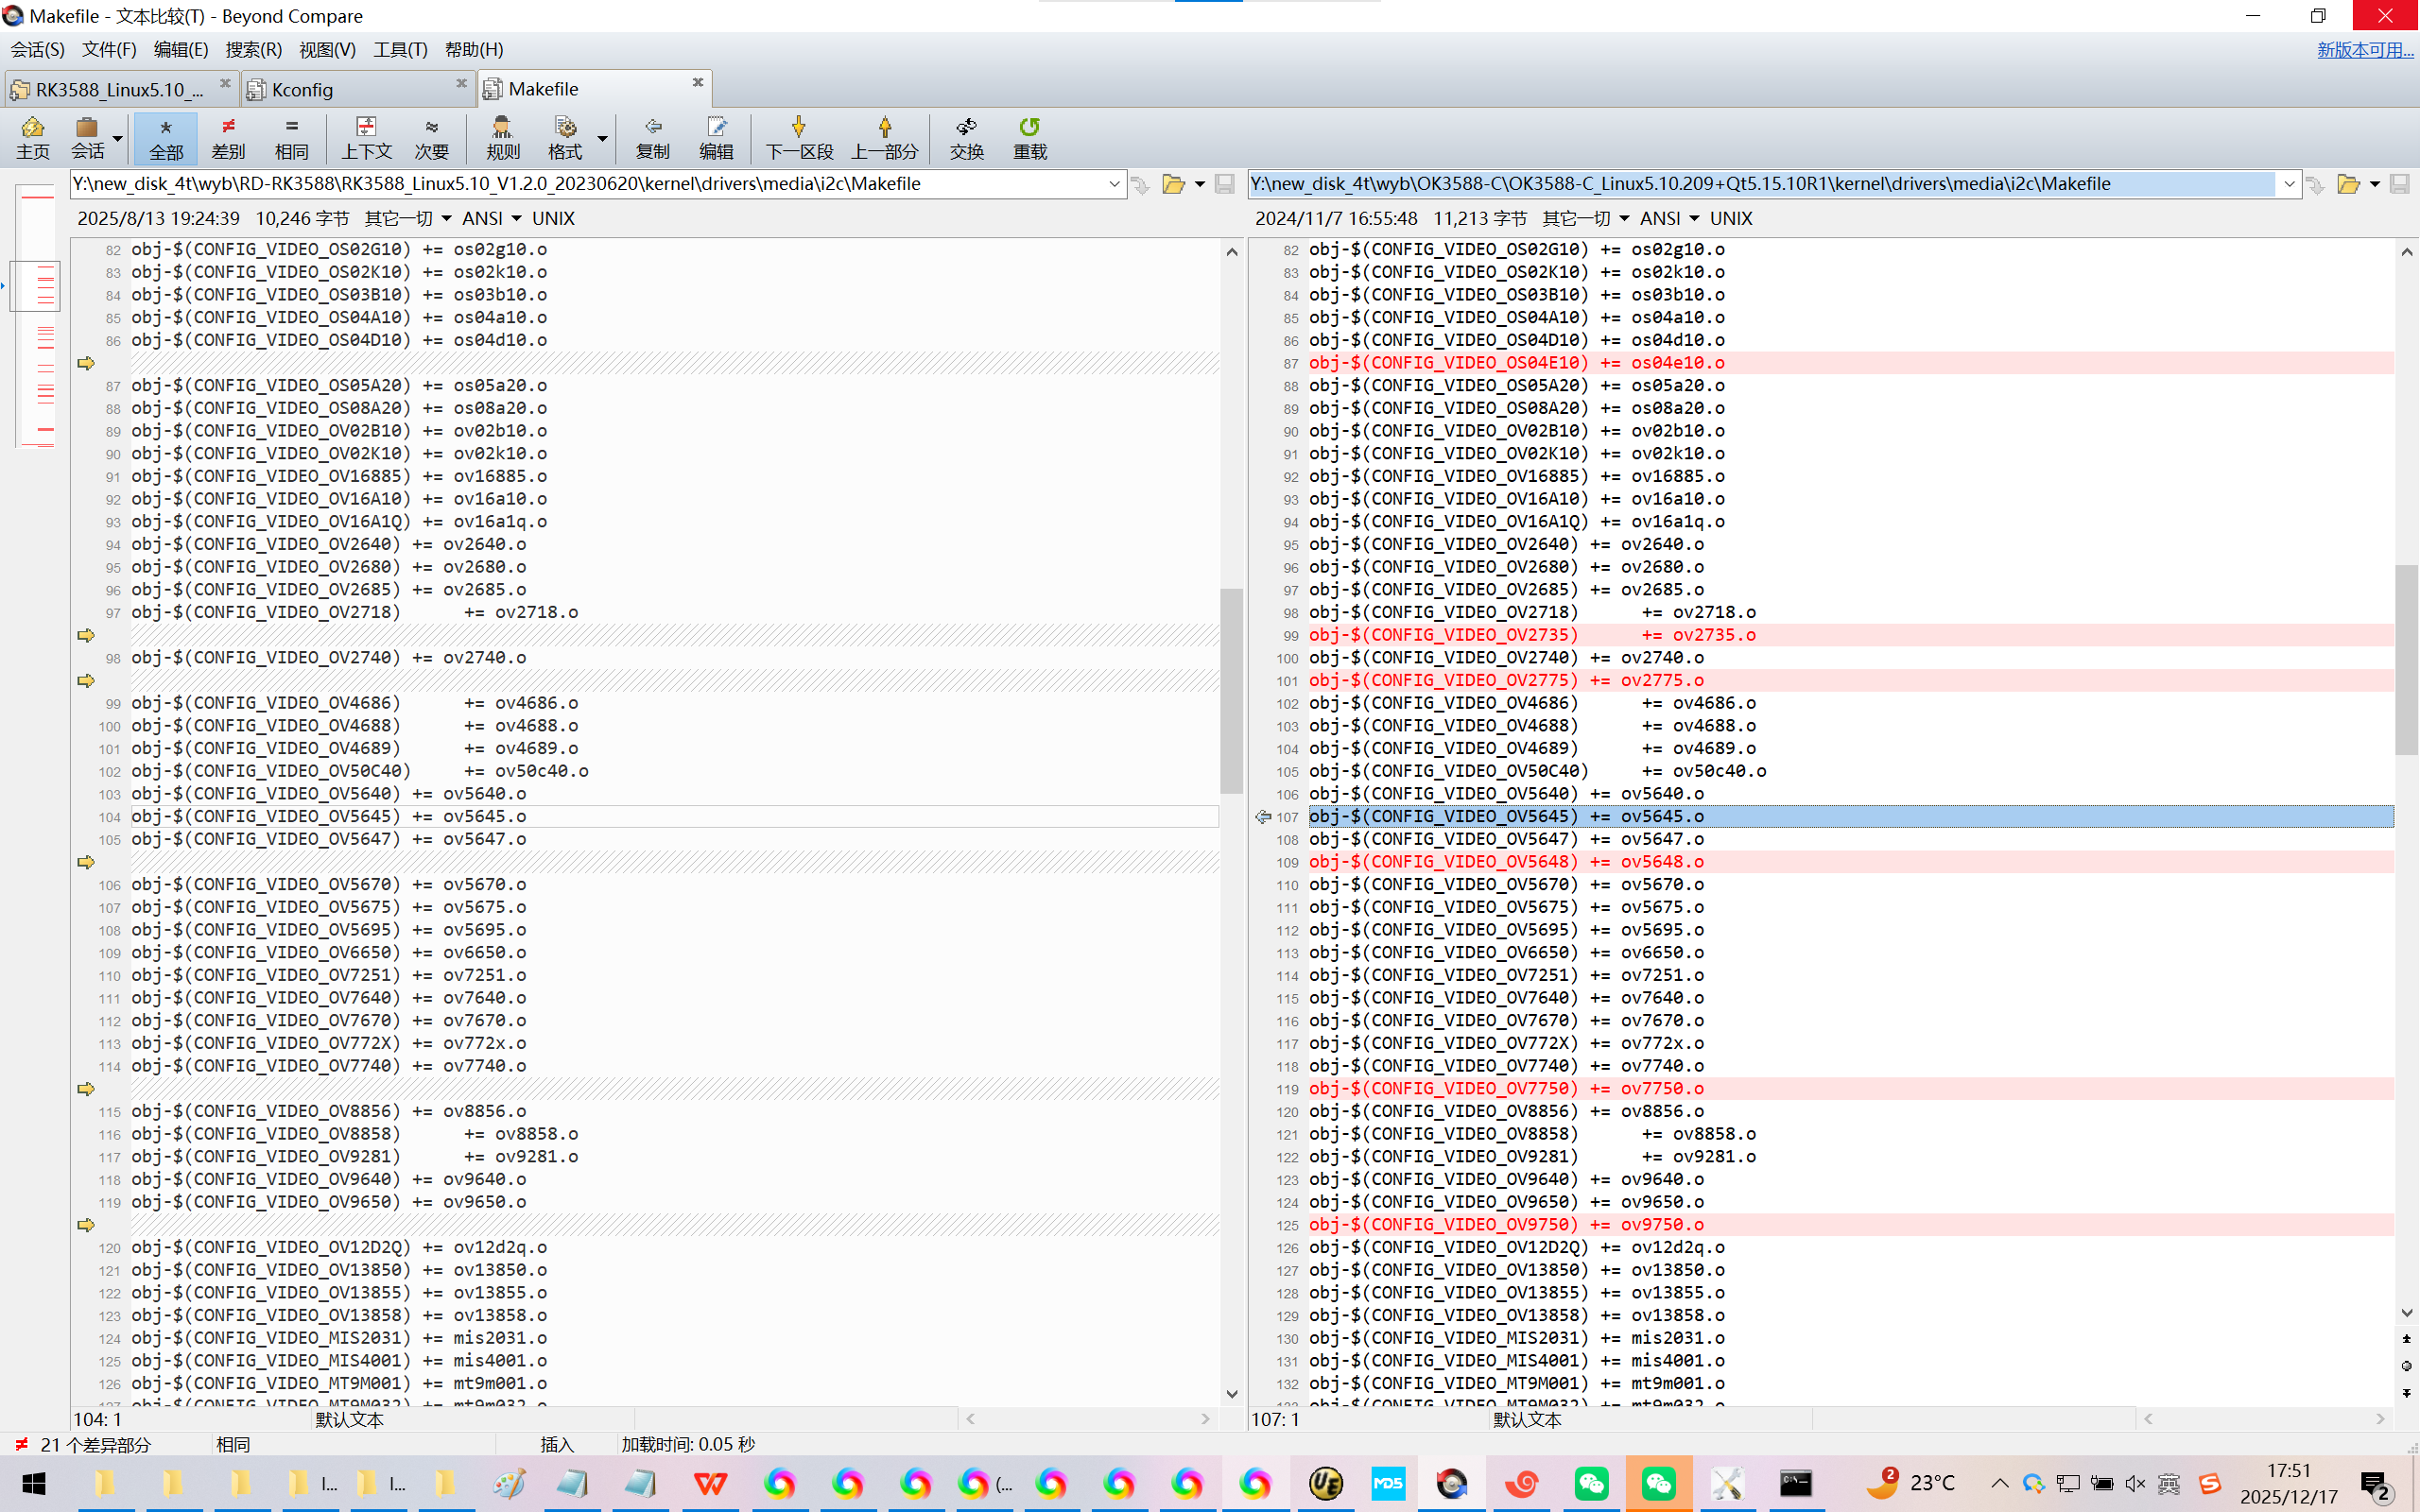Open the Search (搜索) menu
The height and width of the screenshot is (1512, 2420).
pyautogui.click(x=252, y=49)
